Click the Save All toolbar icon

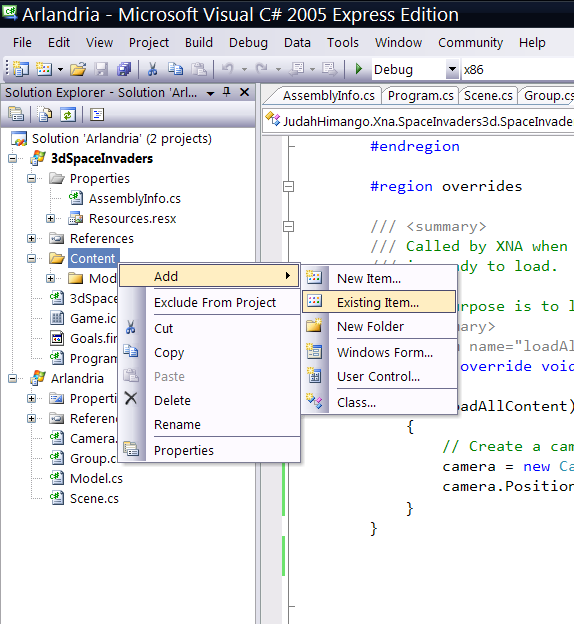click(x=124, y=69)
